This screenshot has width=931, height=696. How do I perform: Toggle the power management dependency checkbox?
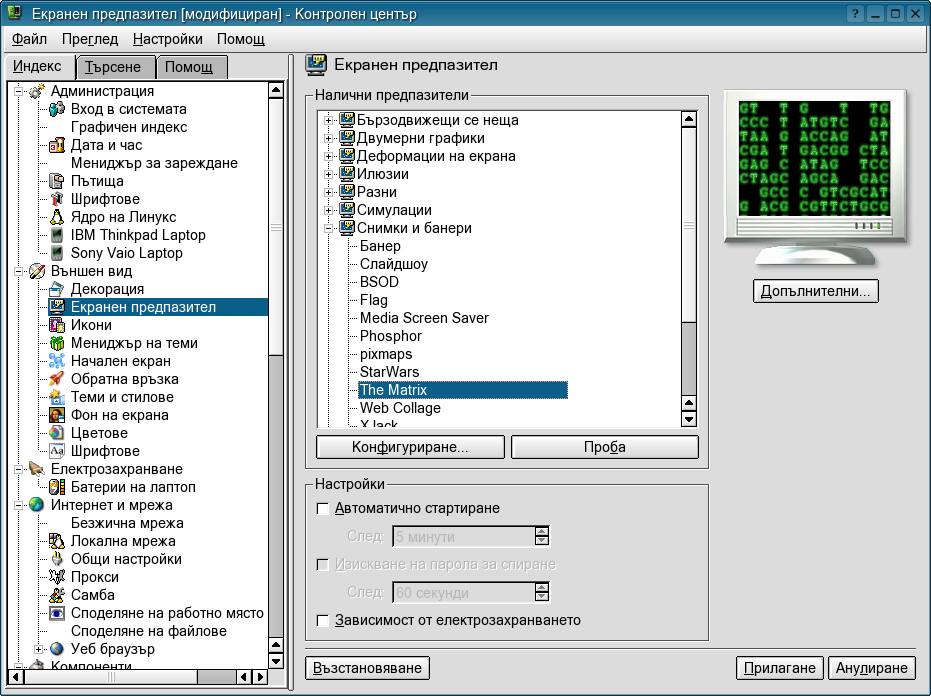[x=322, y=620]
